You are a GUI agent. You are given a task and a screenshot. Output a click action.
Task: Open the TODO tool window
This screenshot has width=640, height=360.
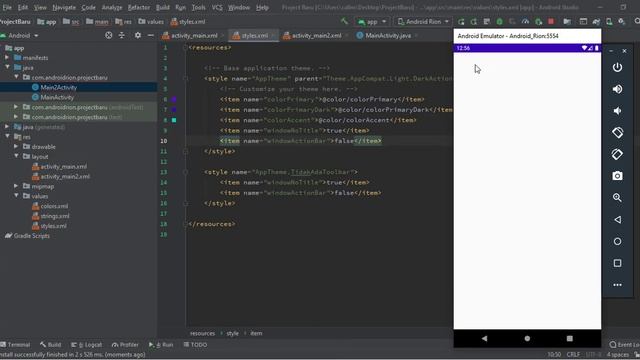(x=195, y=345)
